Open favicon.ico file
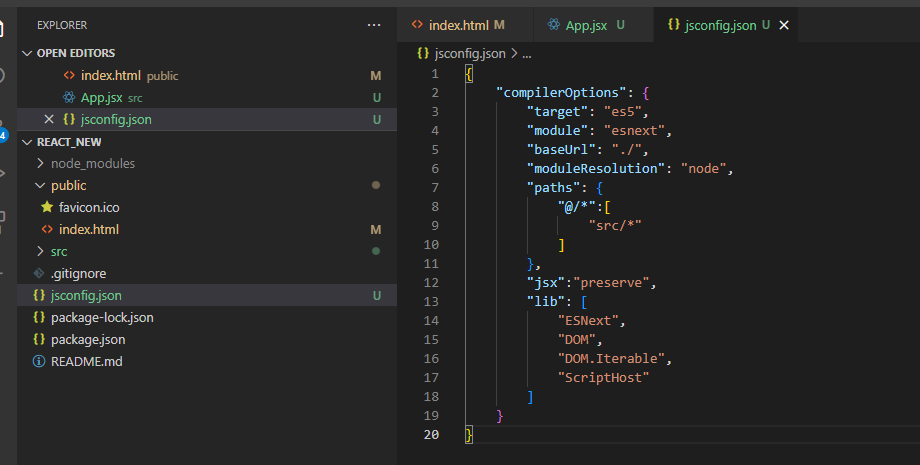920x465 pixels. (207, 208)
